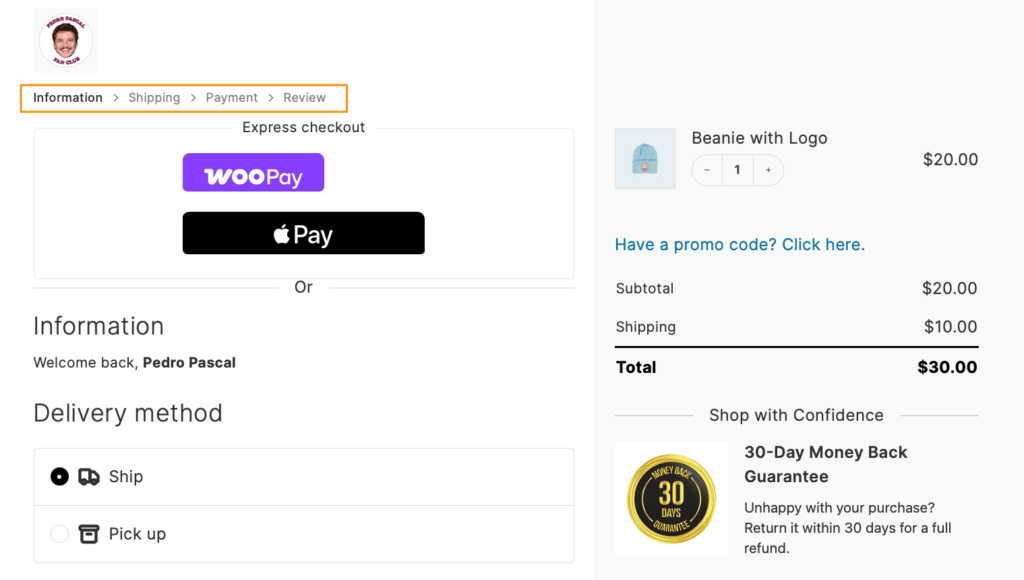
Task: Click the Beanie $20.00 item price
Action: 950,159
